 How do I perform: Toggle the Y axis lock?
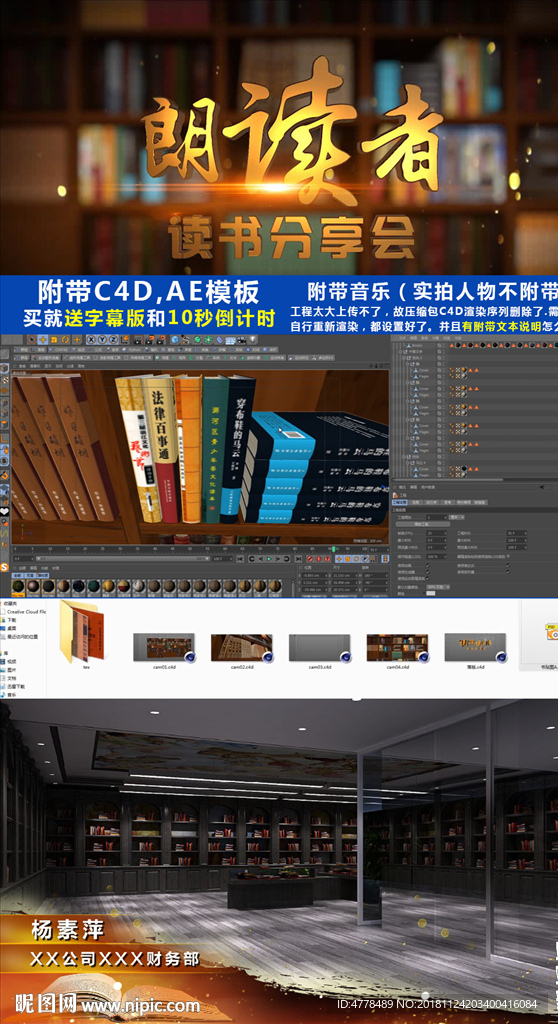103,340
